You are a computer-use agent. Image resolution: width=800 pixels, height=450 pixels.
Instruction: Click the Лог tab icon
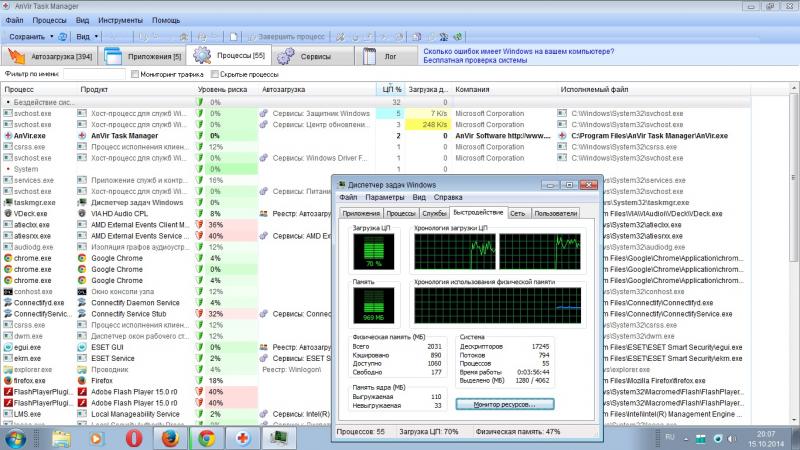[x=370, y=56]
